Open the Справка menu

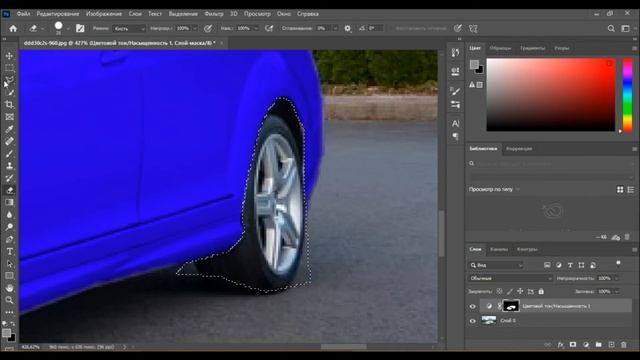[308, 14]
